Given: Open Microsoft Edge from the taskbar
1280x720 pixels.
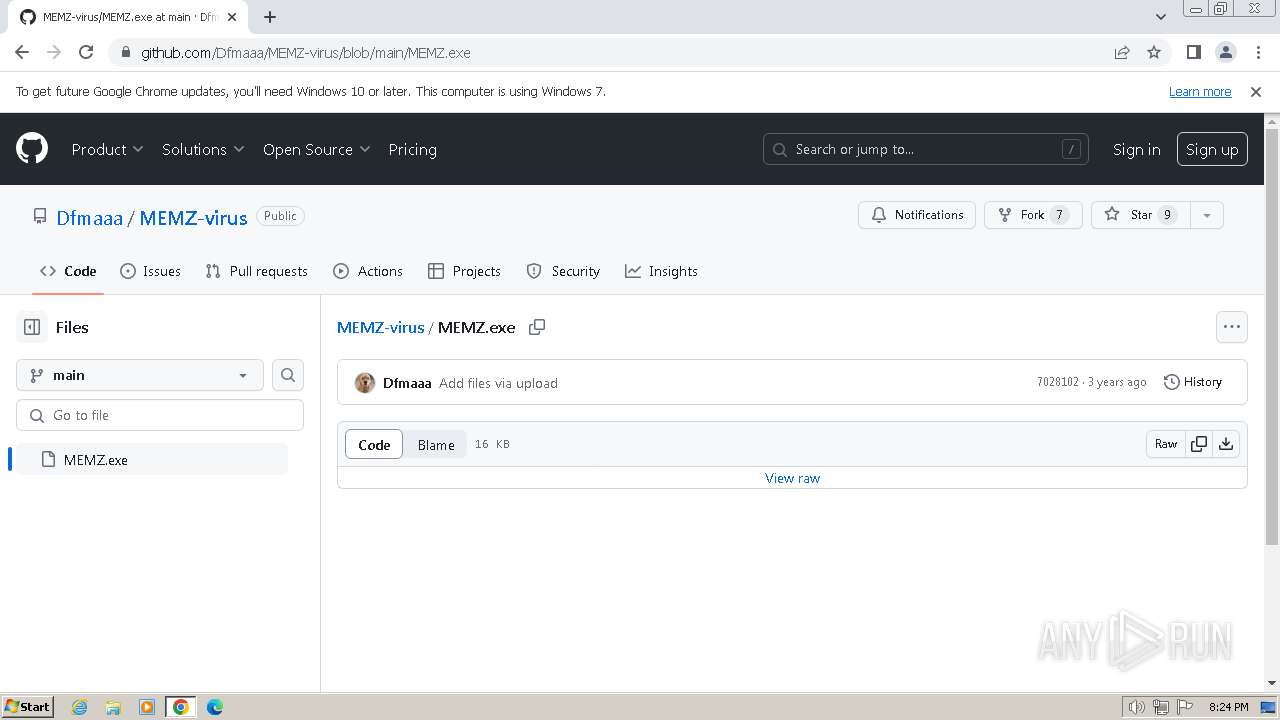Looking at the screenshot, I should click(x=215, y=706).
